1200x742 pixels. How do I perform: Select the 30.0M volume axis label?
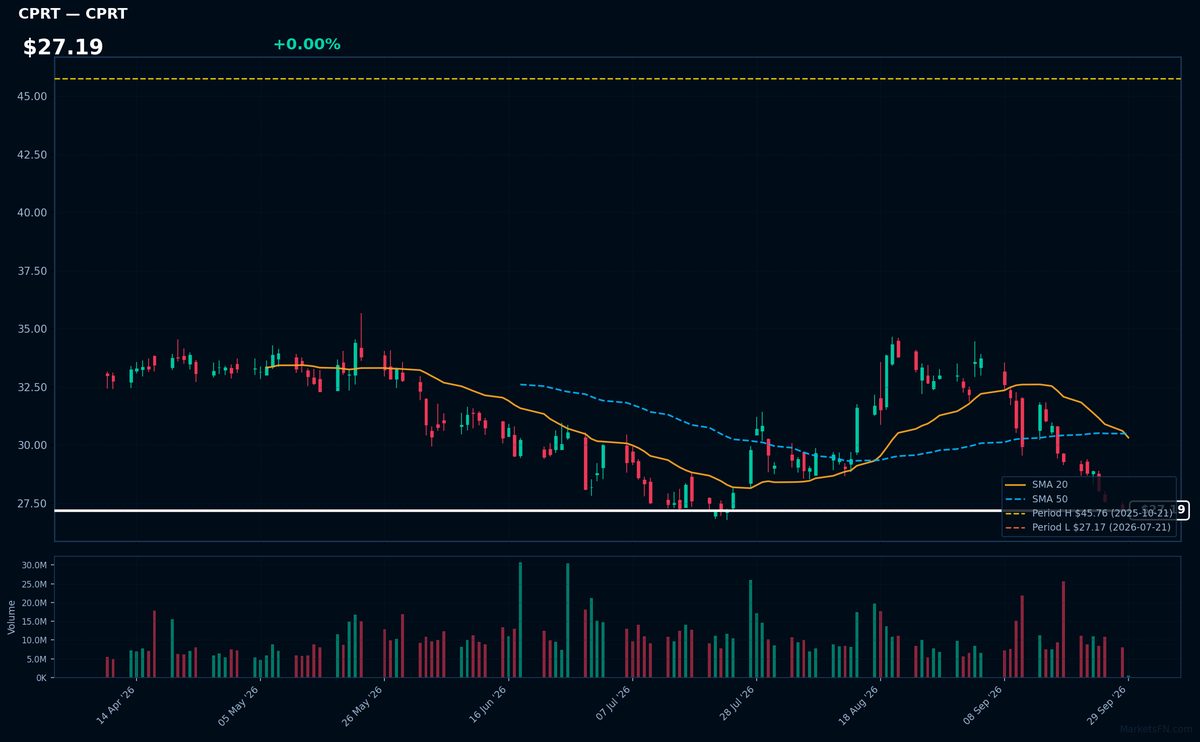34,566
